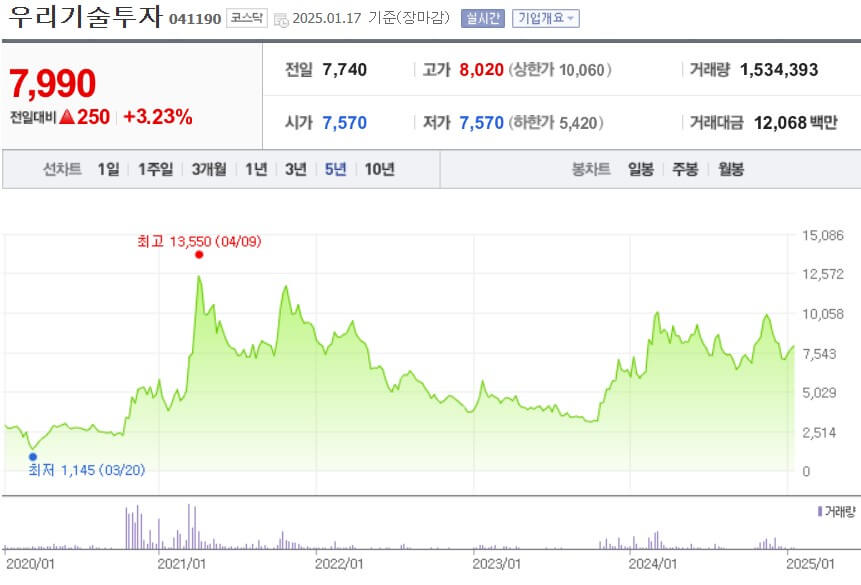Image resolution: width=861 pixels, height=585 pixels.
Task: Open the 월봉 candle chart
Action: pyautogui.click(x=730, y=170)
